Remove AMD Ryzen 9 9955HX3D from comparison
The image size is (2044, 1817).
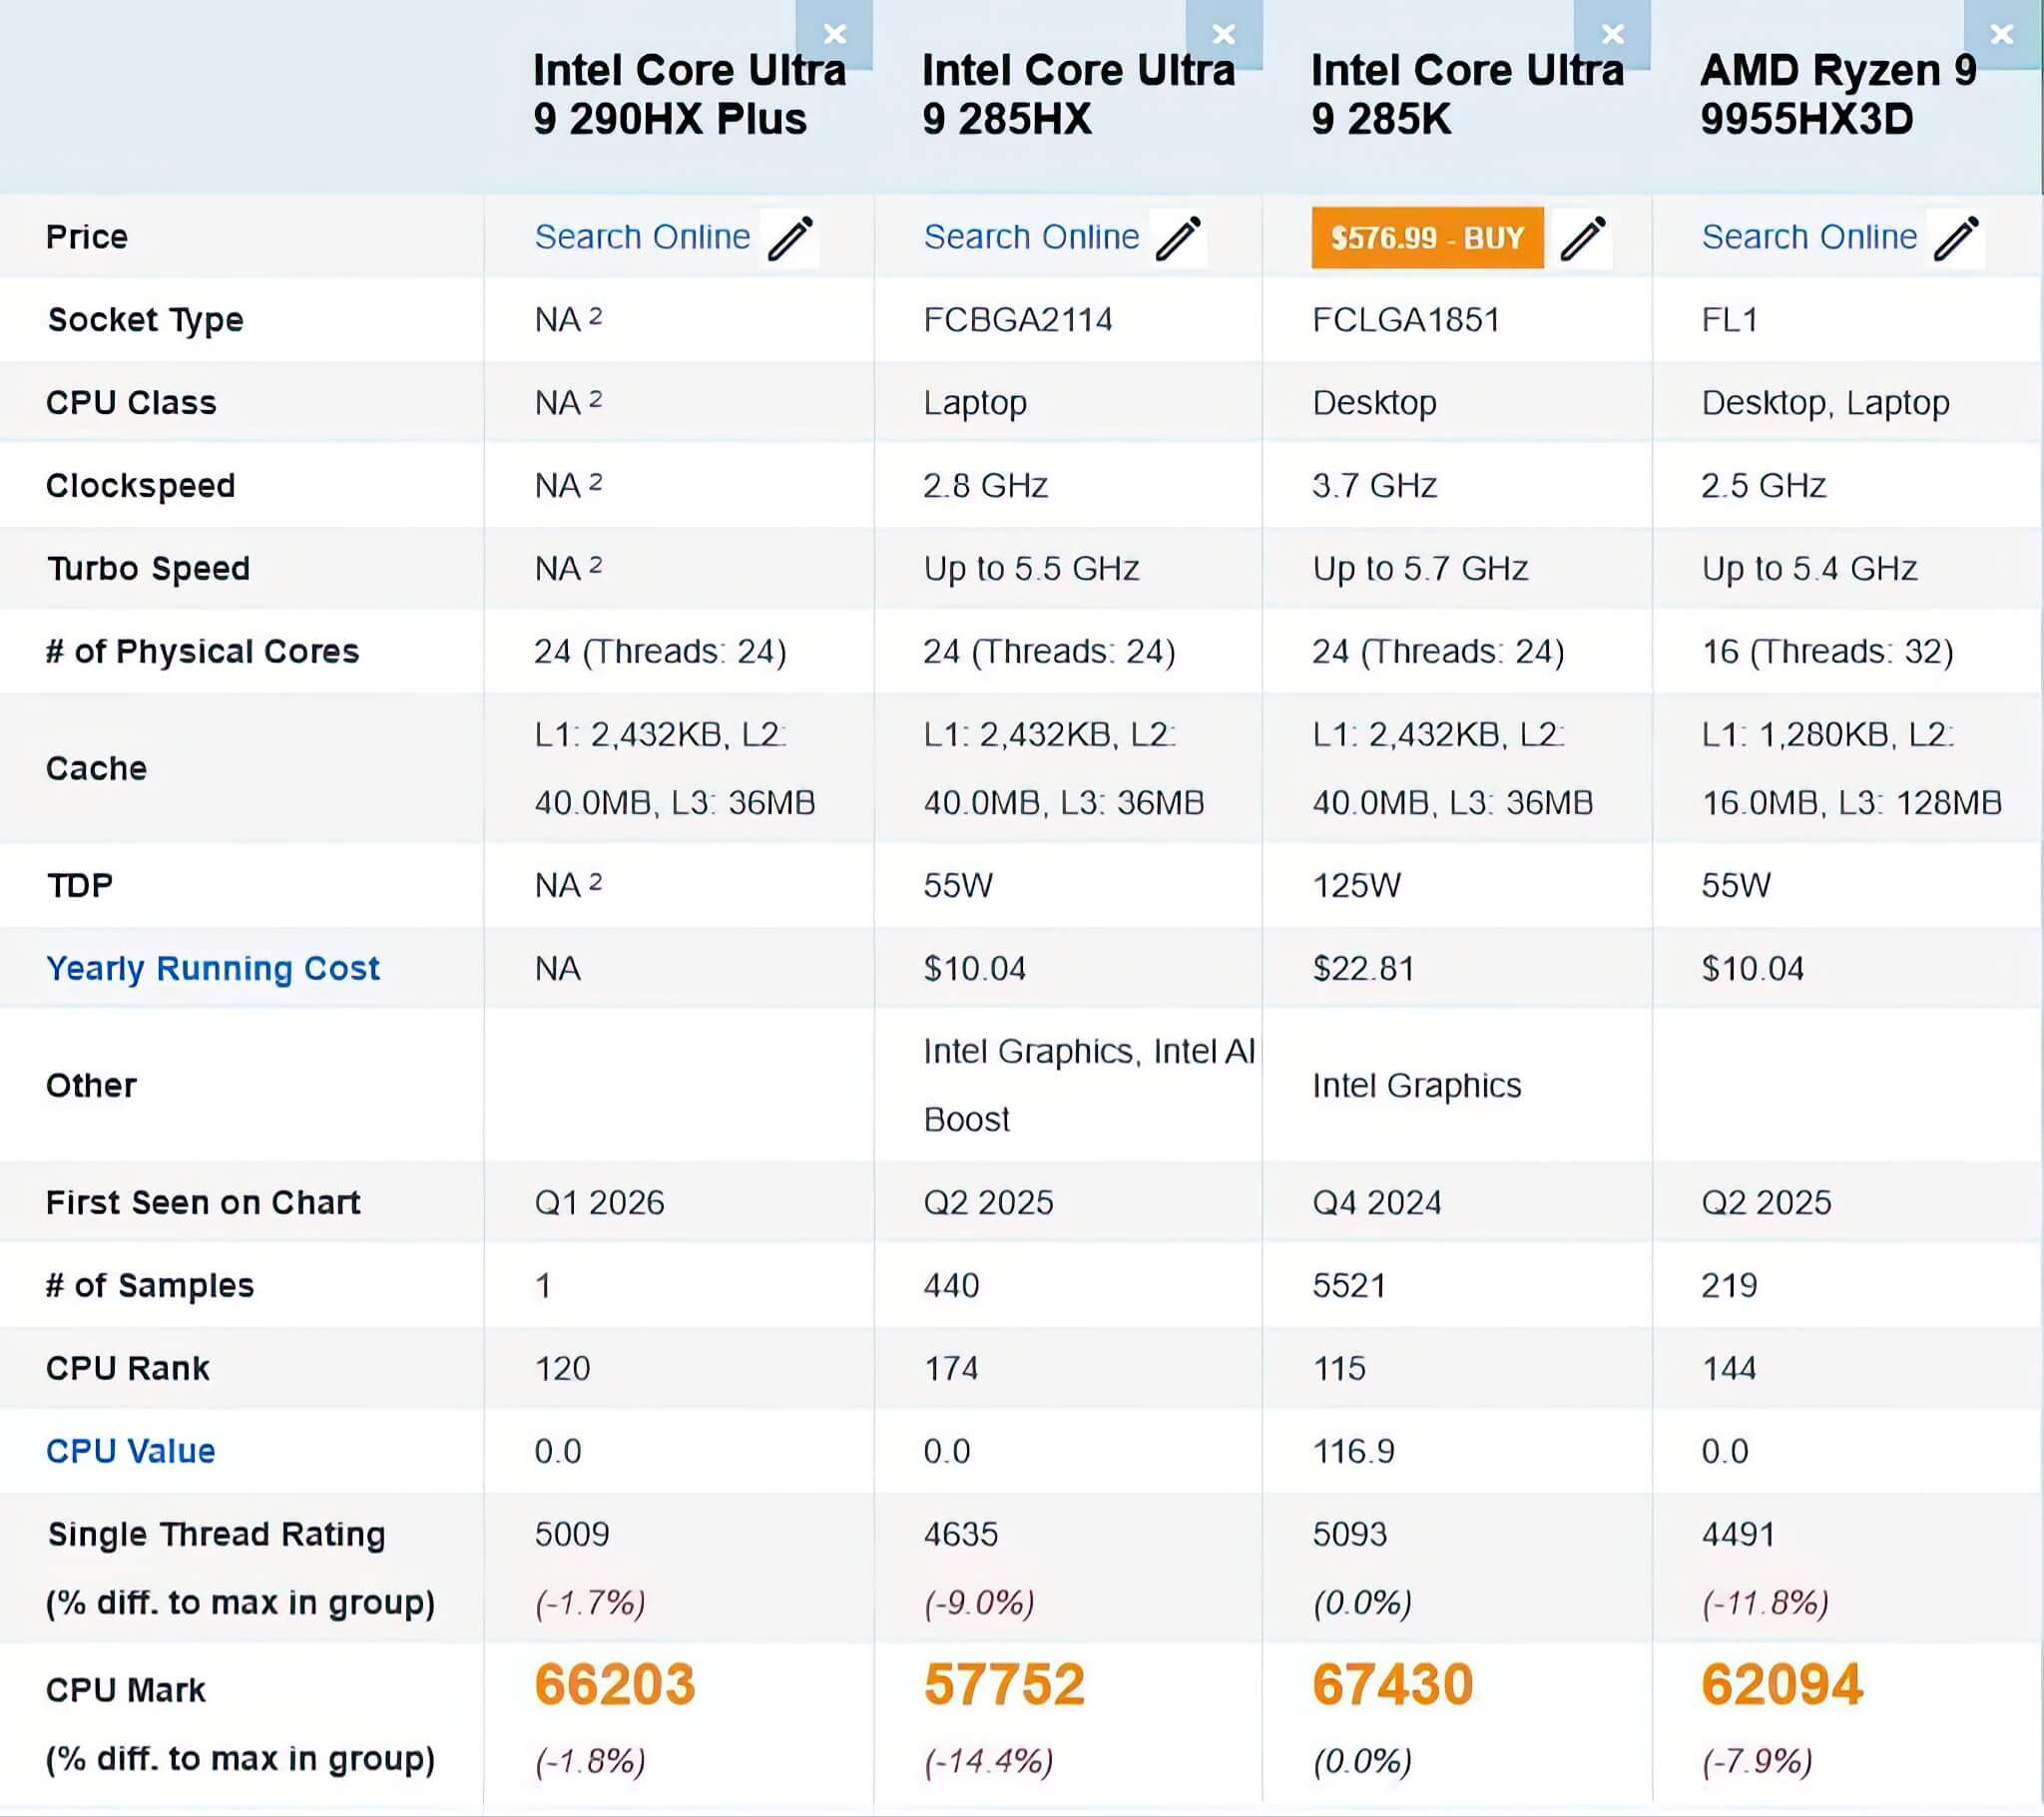[2001, 32]
